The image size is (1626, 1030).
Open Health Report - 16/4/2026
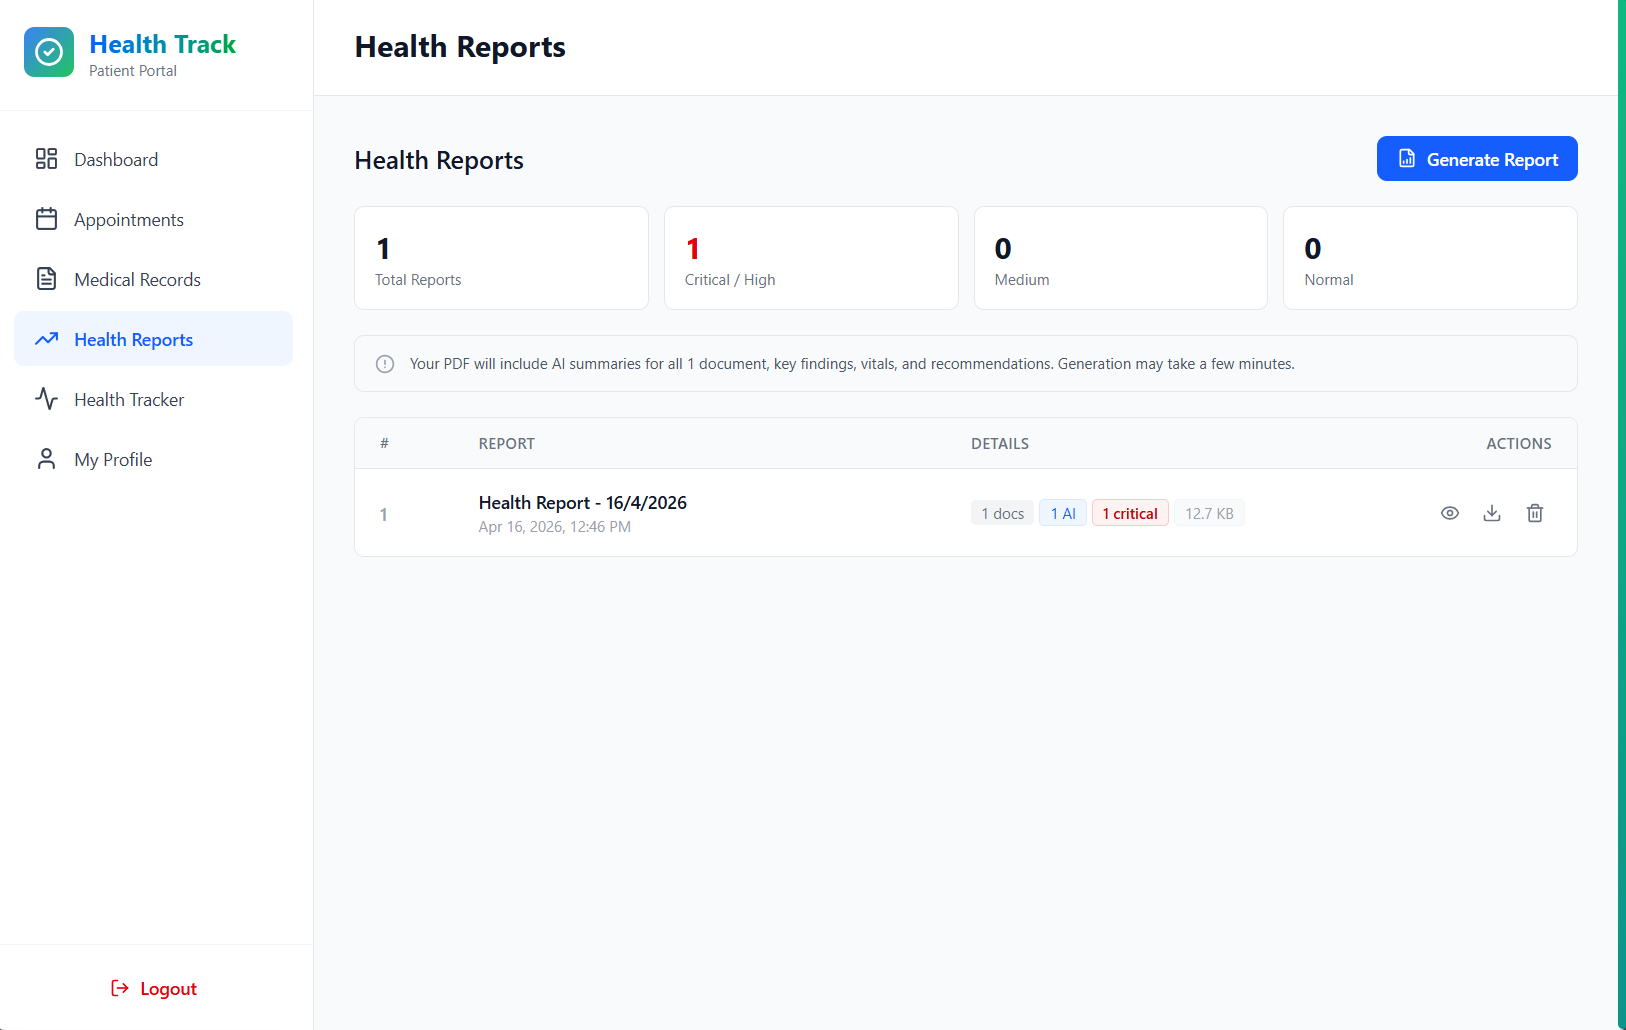tap(582, 502)
